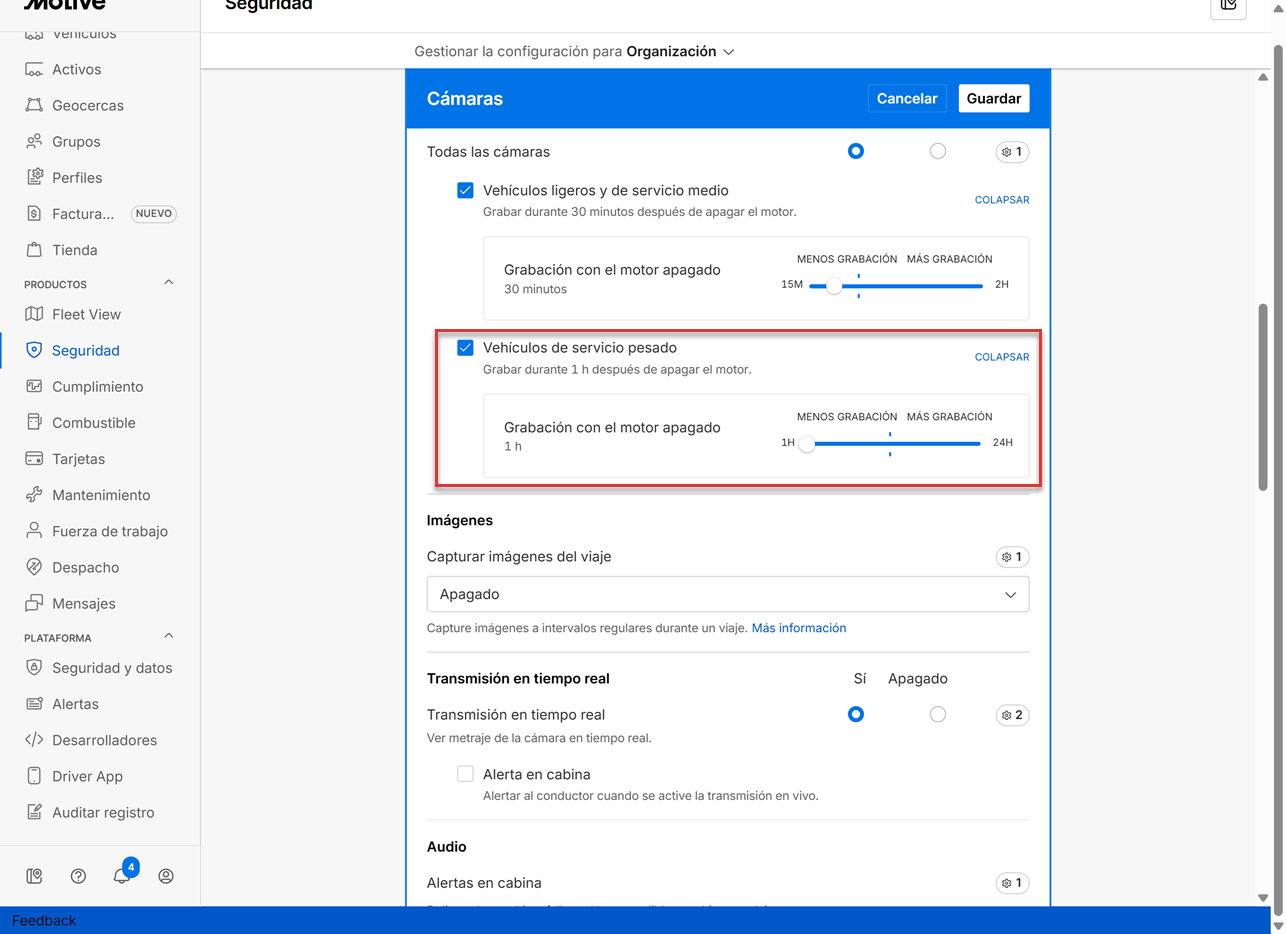The image size is (1286, 934).
Task: Select Sí radio for Transmisión en tiempo real
Action: pos(856,714)
